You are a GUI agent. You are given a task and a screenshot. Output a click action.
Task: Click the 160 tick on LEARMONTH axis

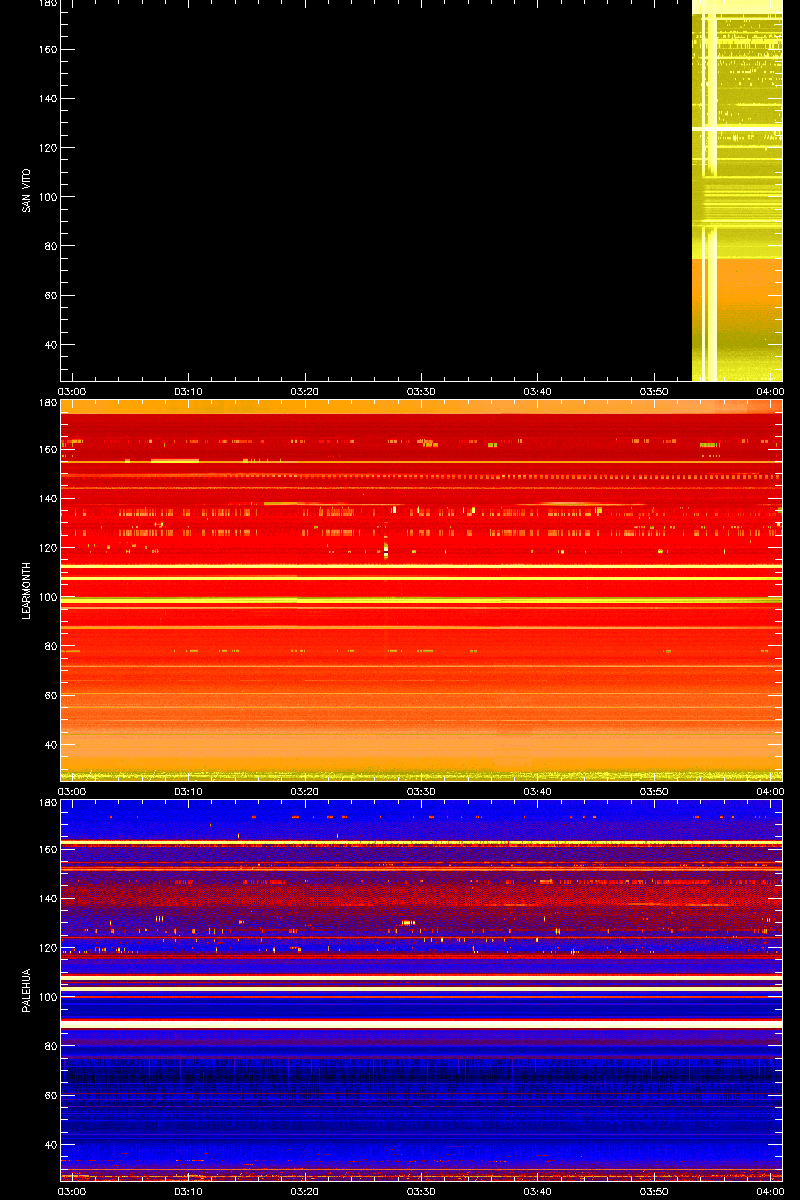pyautogui.click(x=46, y=450)
